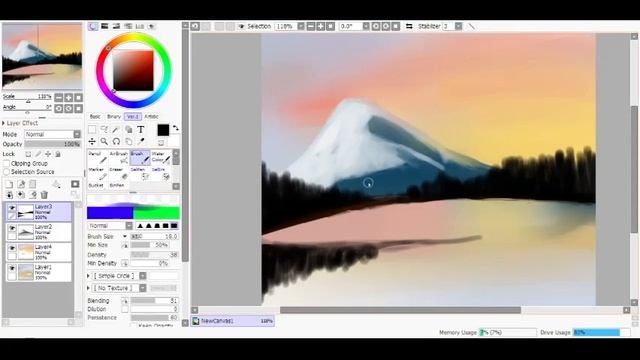This screenshot has height=360, width=640.
Task: Select the Text tool
Action: (141, 130)
